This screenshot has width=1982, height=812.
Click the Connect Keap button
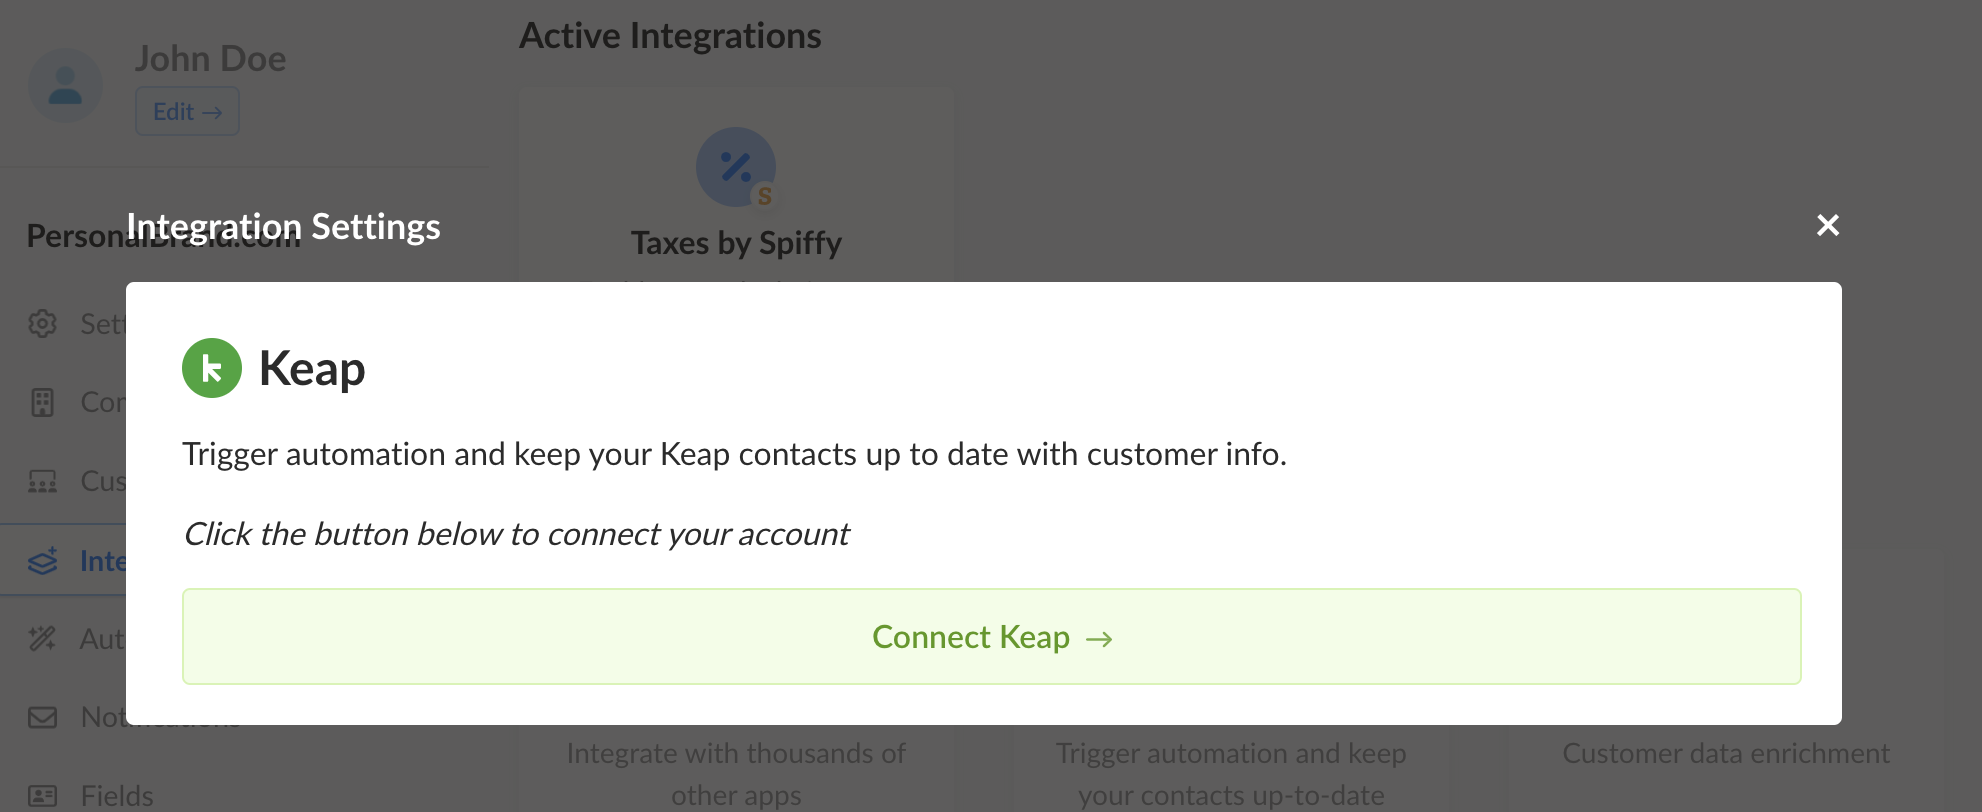pyautogui.click(x=991, y=637)
